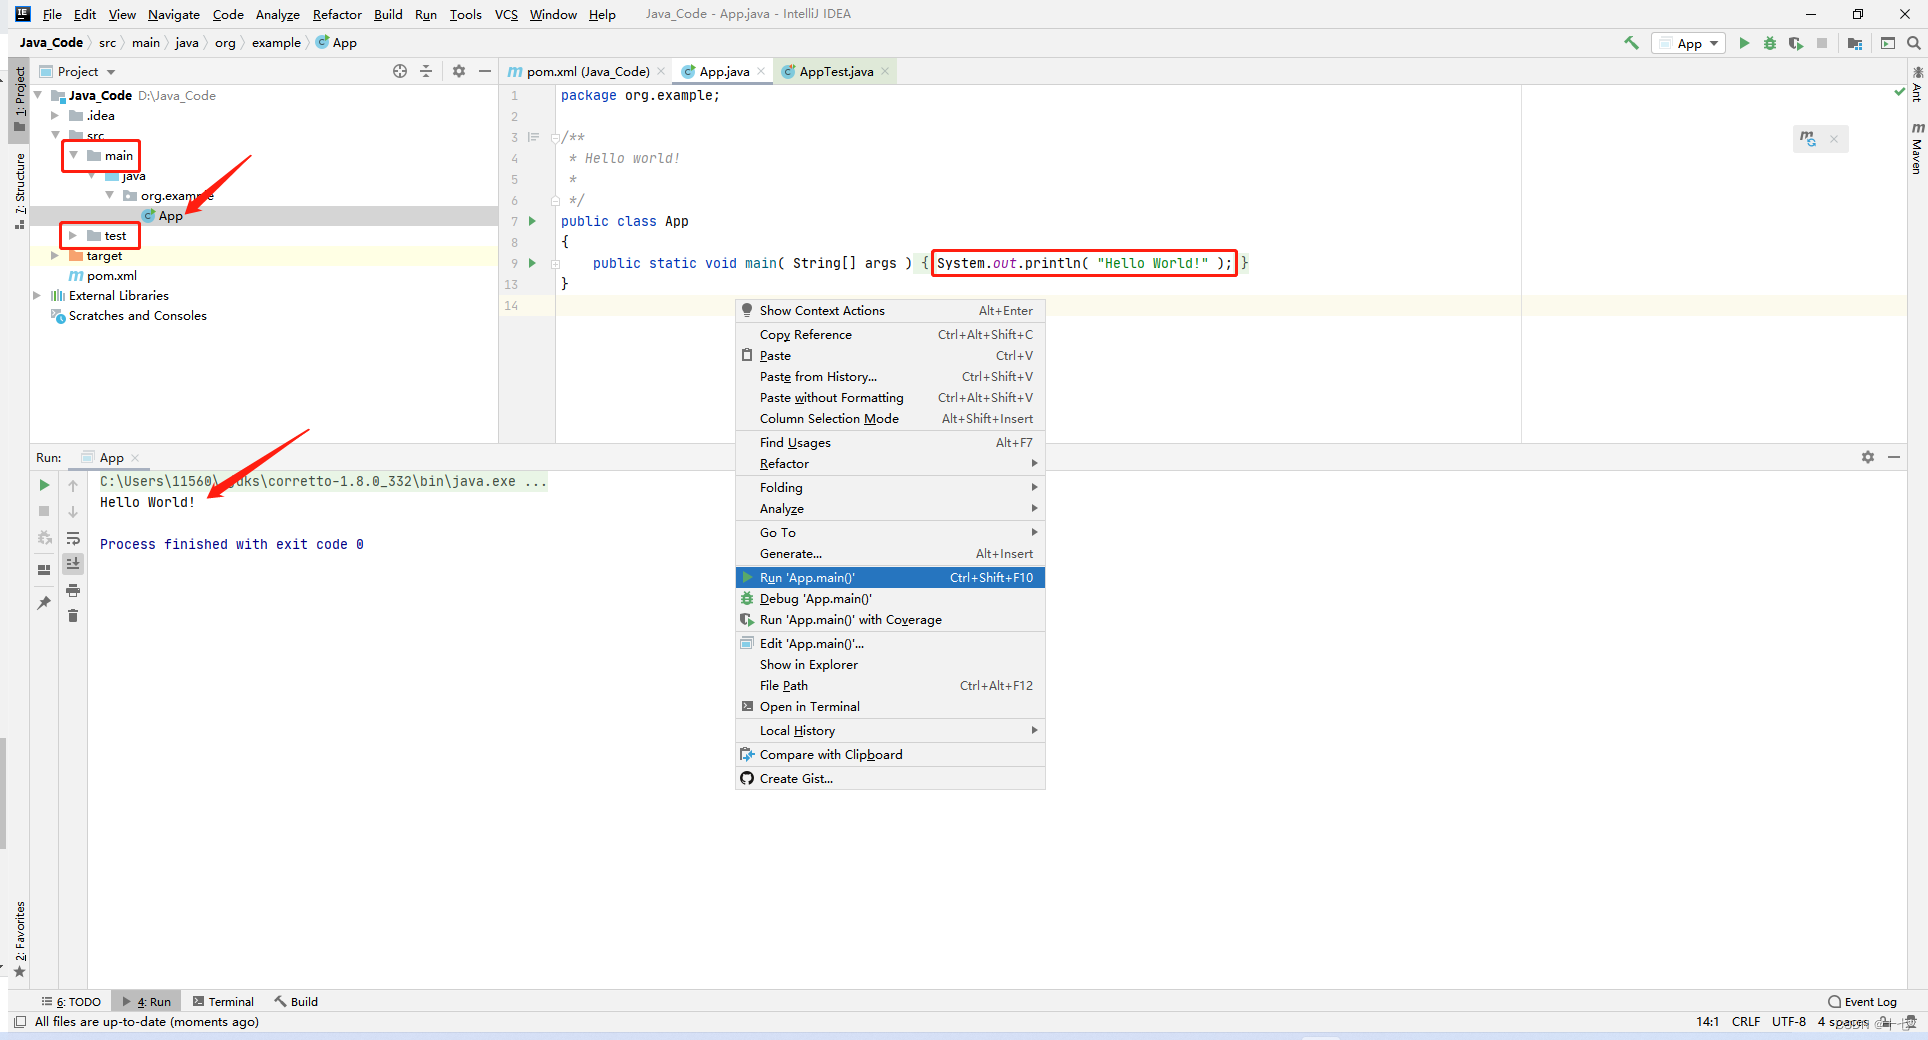Open the Structure side tool window
This screenshot has height=1040, width=1928.
point(19,190)
